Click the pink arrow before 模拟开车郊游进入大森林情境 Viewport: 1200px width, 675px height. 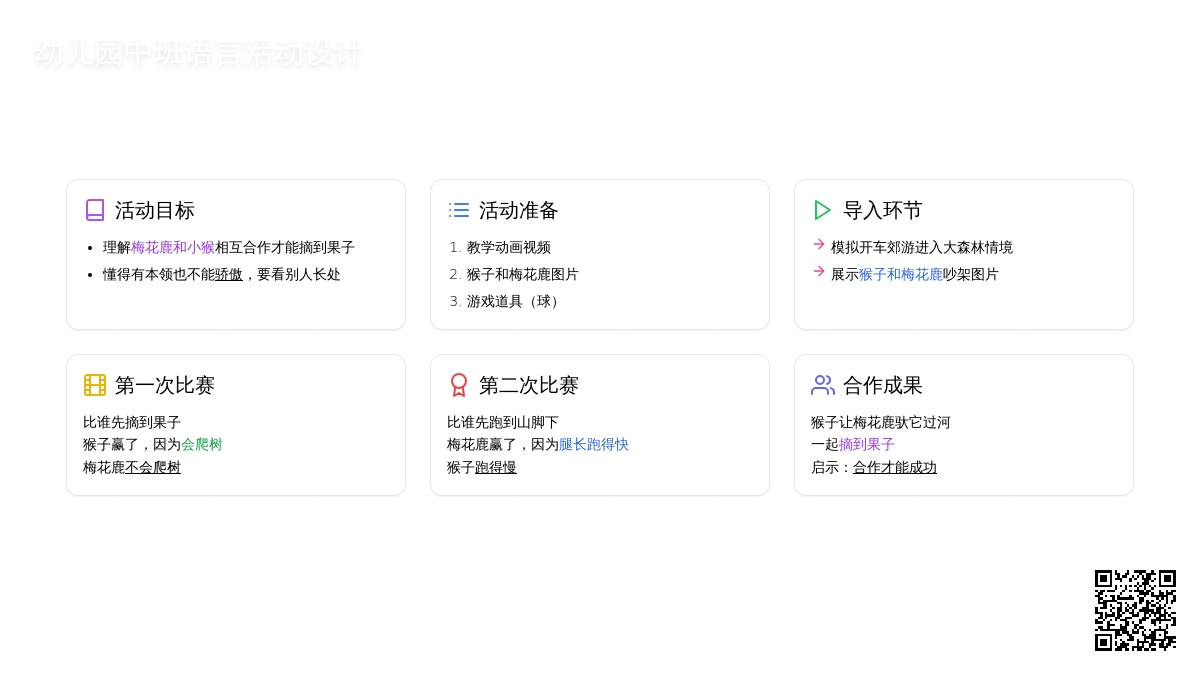point(819,244)
